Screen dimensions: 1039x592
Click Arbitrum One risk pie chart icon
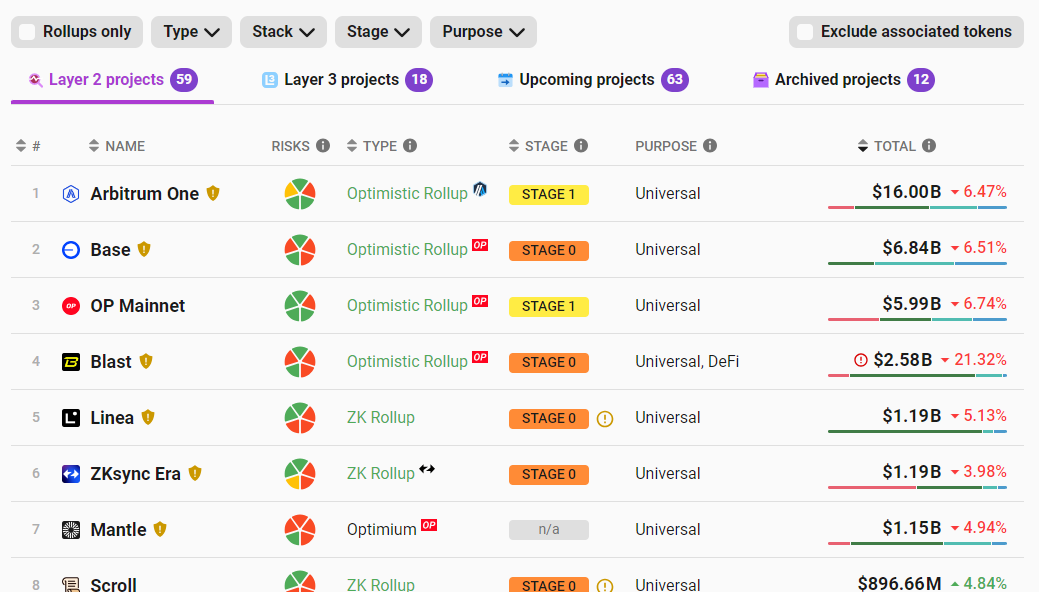click(300, 194)
